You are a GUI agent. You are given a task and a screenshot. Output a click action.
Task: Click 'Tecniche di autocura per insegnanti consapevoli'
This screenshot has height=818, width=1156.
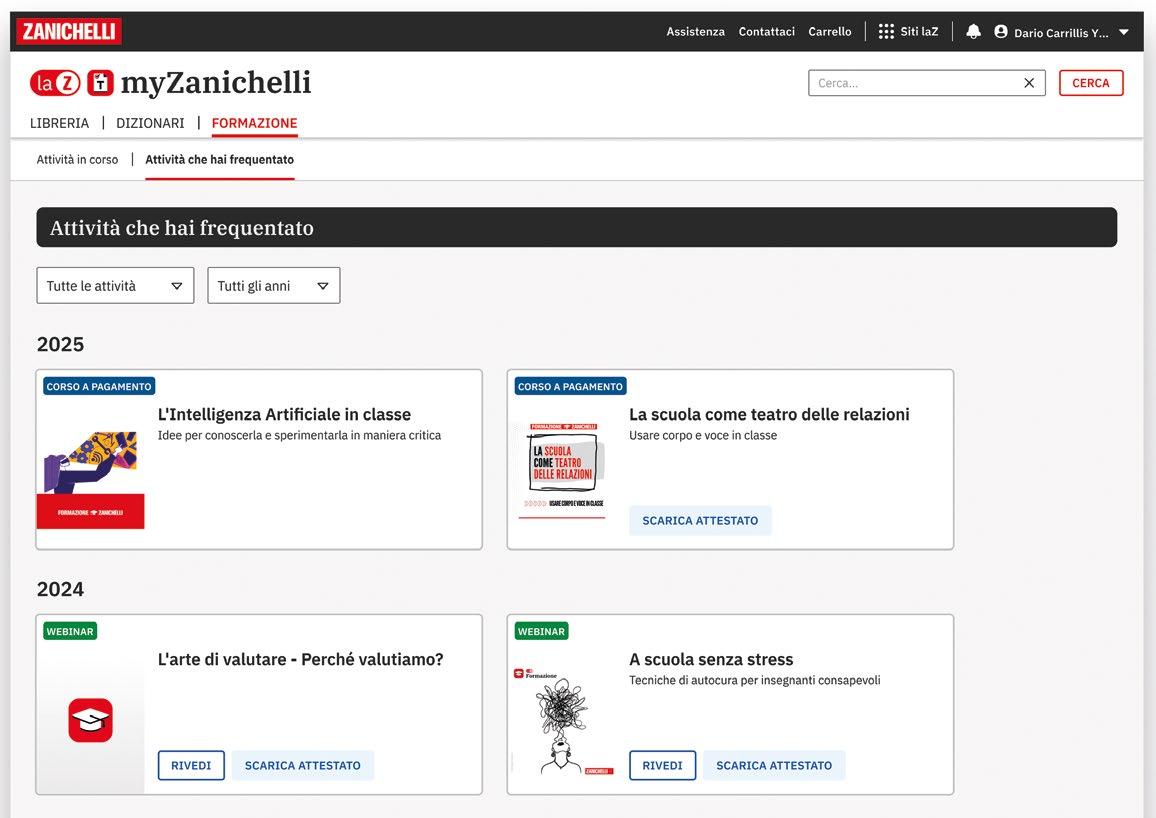point(754,680)
